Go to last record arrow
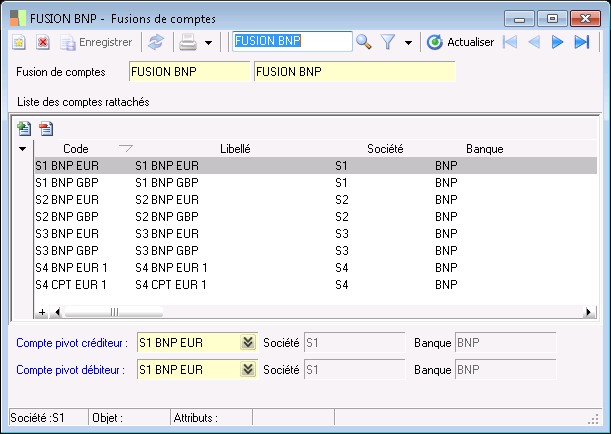 coord(582,42)
